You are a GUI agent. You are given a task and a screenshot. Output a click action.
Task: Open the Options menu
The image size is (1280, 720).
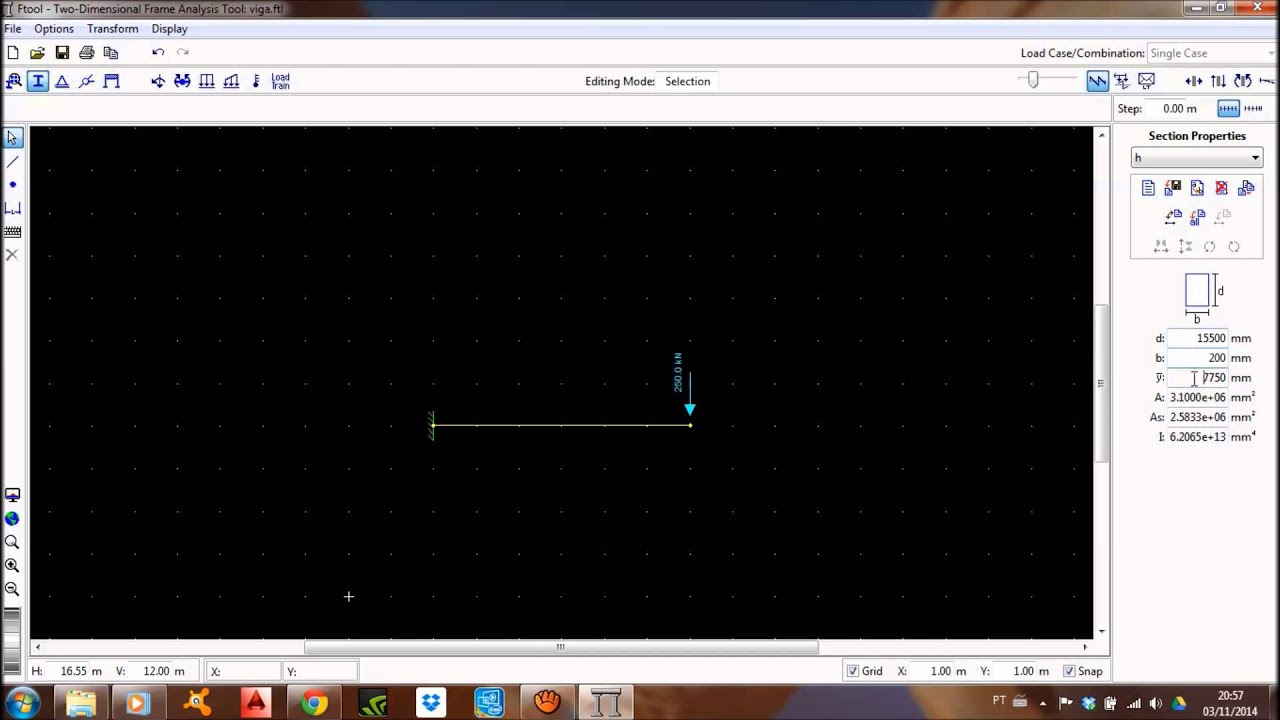[54, 29]
